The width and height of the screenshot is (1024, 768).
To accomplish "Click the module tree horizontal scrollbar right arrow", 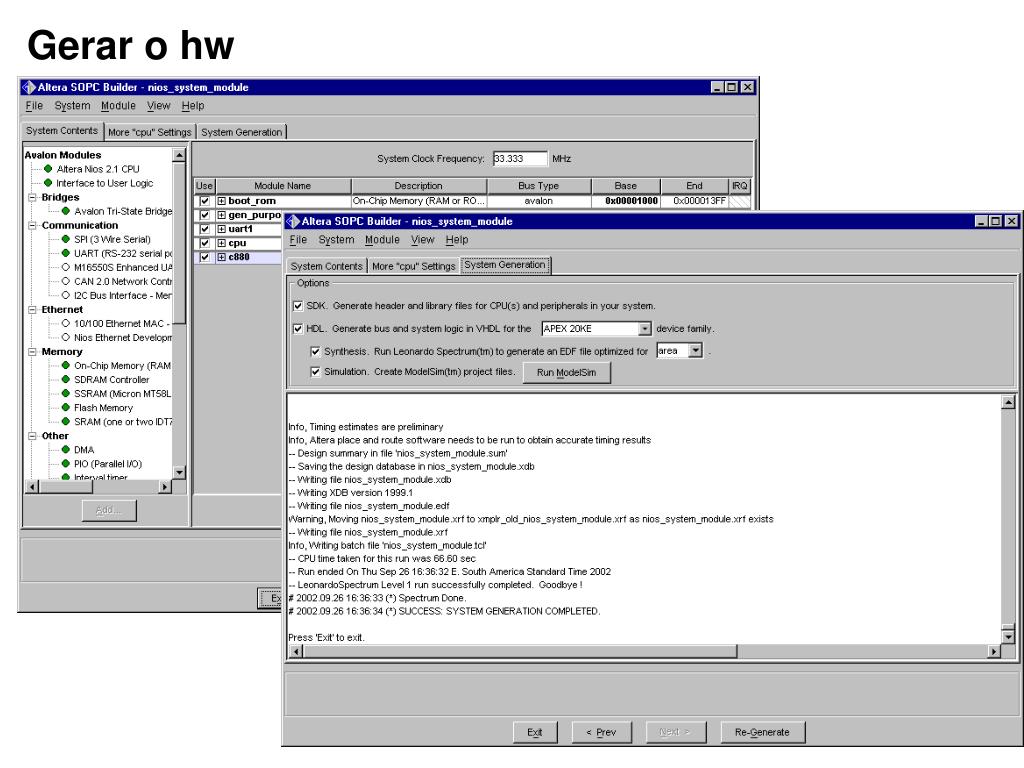I will pyautogui.click(x=165, y=487).
